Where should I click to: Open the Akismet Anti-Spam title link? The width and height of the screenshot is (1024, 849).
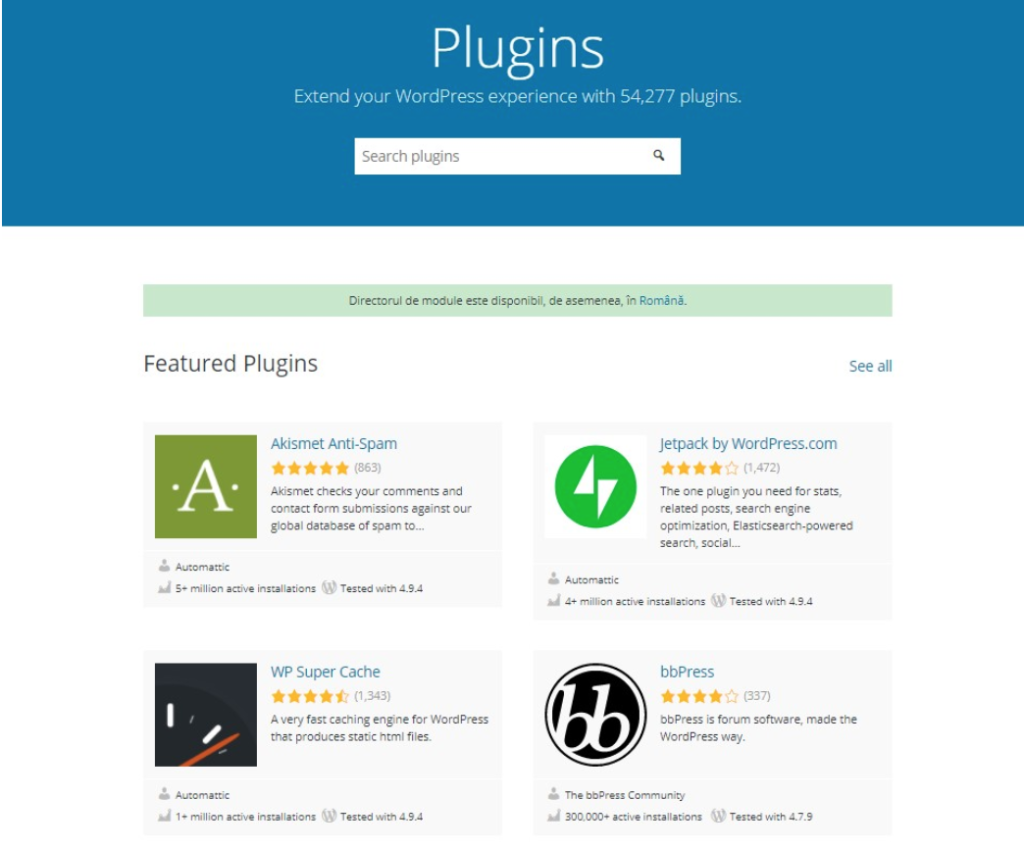point(334,443)
